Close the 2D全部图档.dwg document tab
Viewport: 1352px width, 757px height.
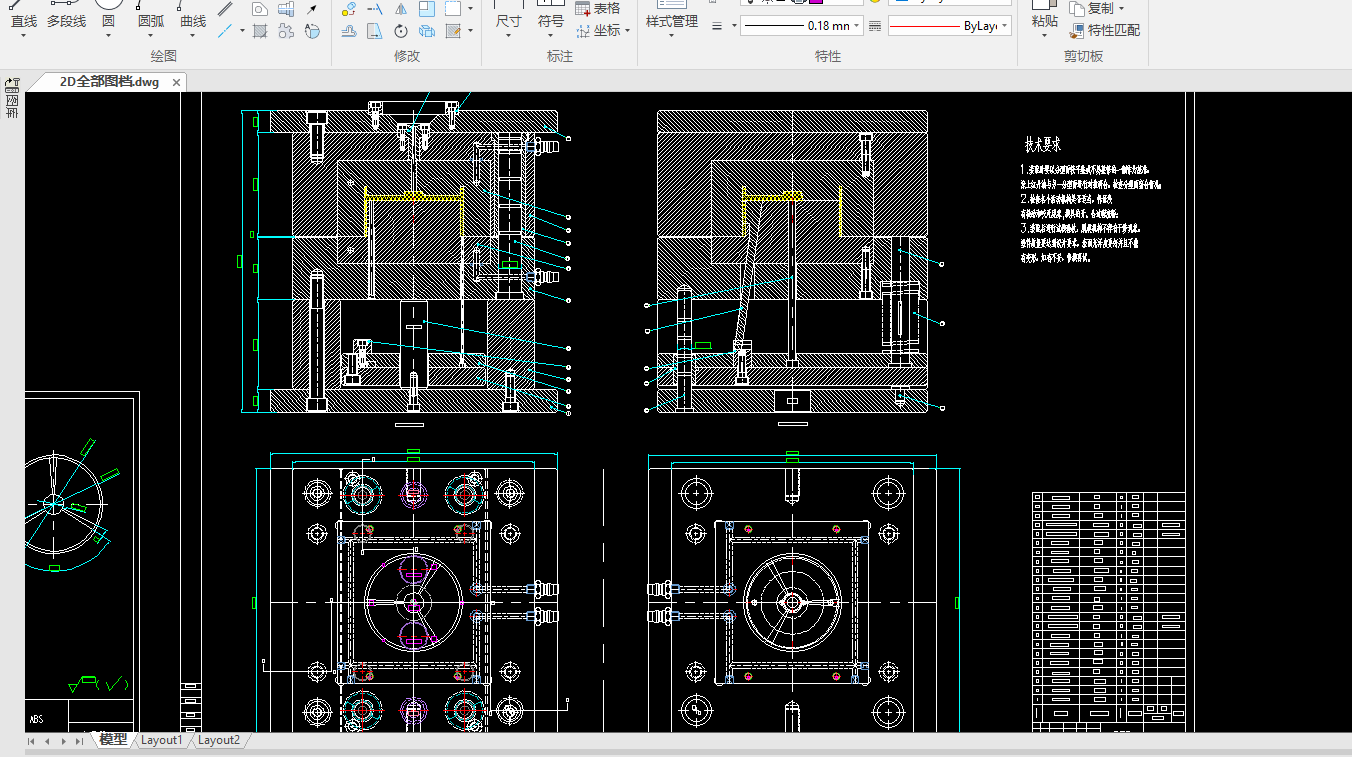tap(176, 82)
